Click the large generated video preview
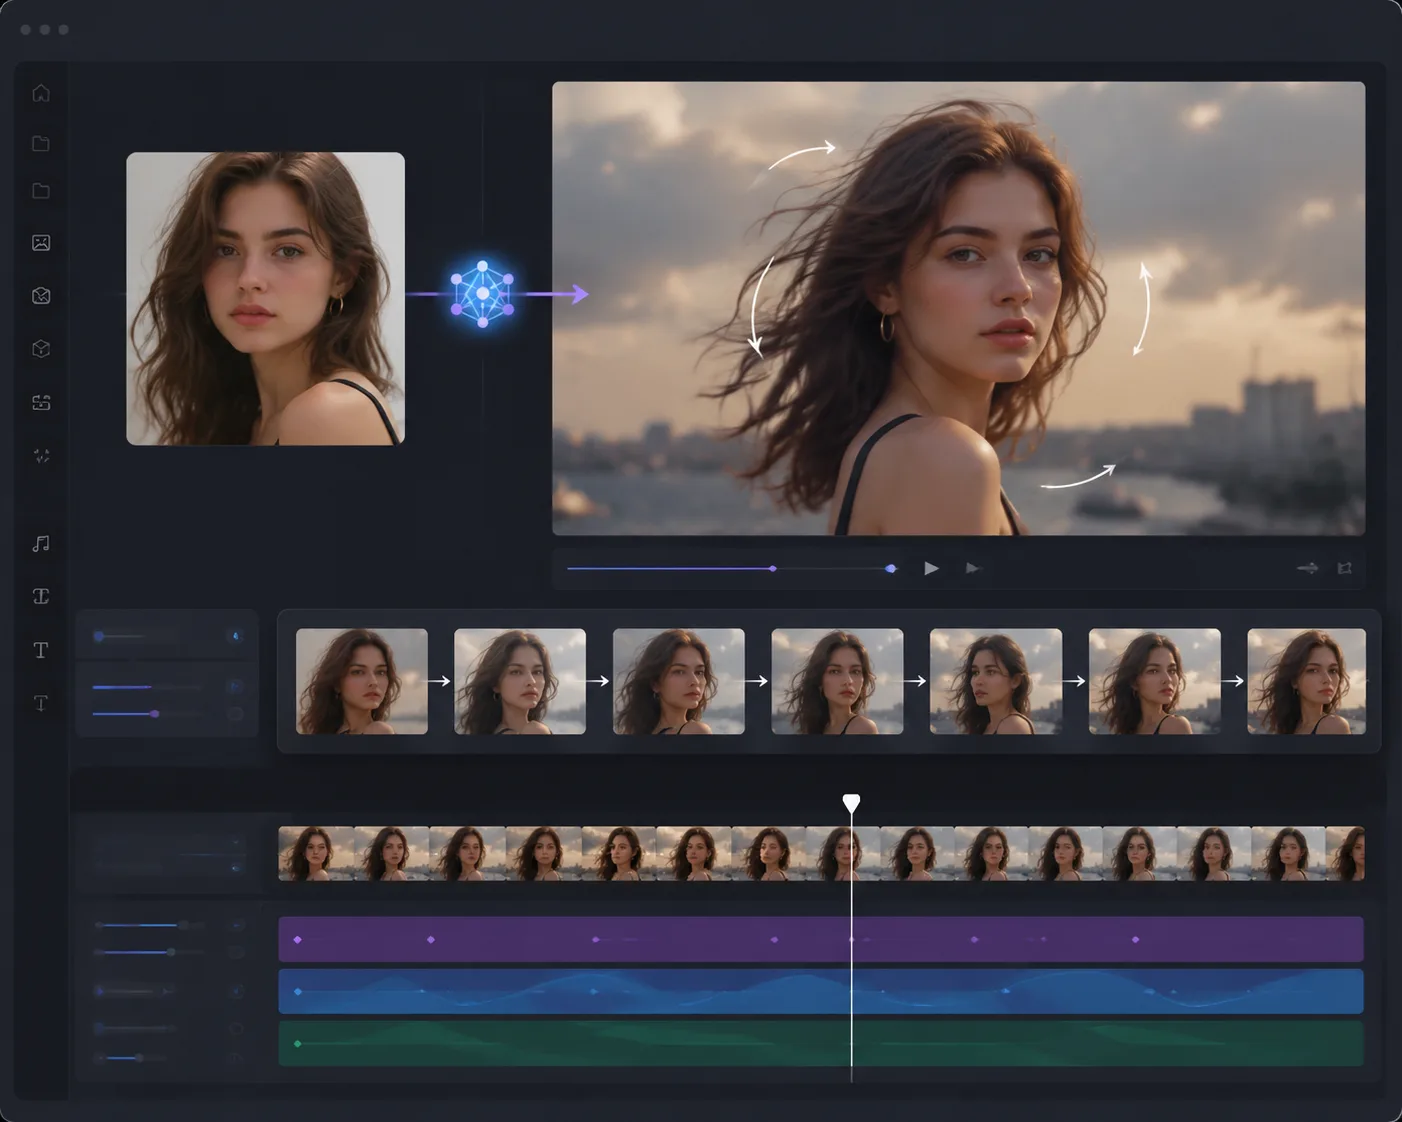The image size is (1402, 1122). [958, 308]
